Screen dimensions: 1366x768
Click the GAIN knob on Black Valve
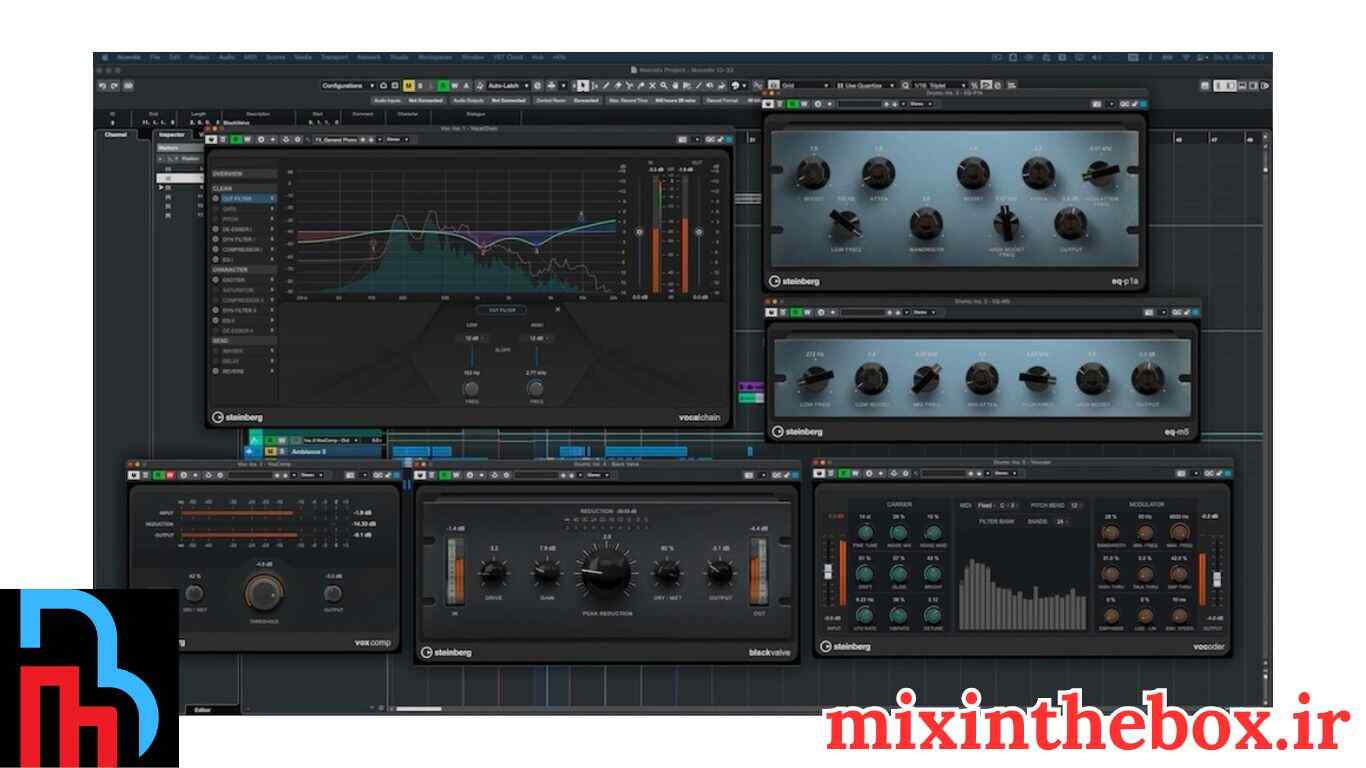(547, 573)
